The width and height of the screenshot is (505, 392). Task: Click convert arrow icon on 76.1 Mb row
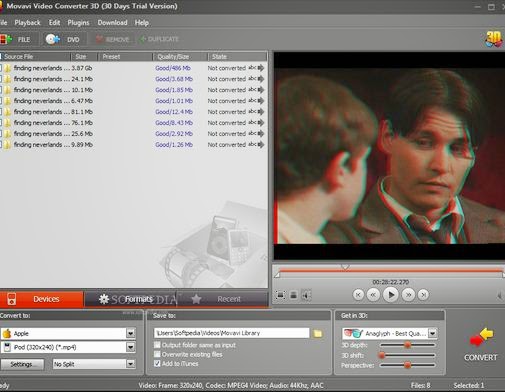pyautogui.click(x=261, y=123)
